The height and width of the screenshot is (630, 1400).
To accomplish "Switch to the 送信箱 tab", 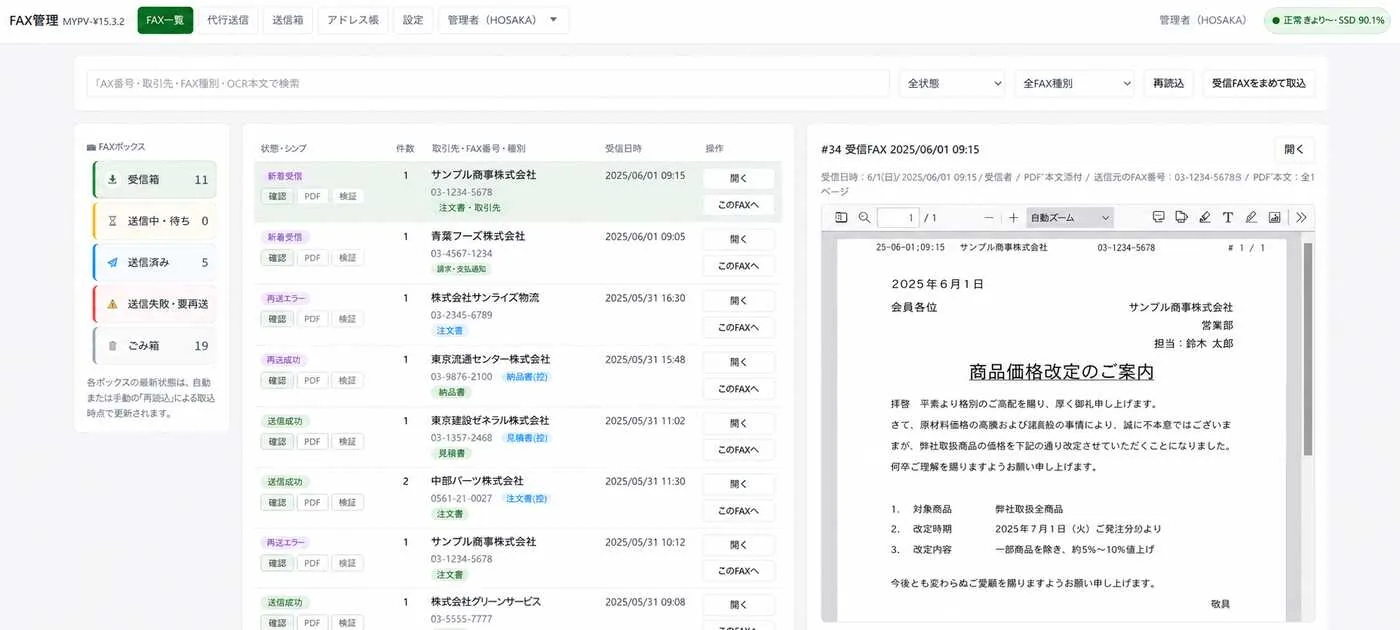I will pos(288,20).
